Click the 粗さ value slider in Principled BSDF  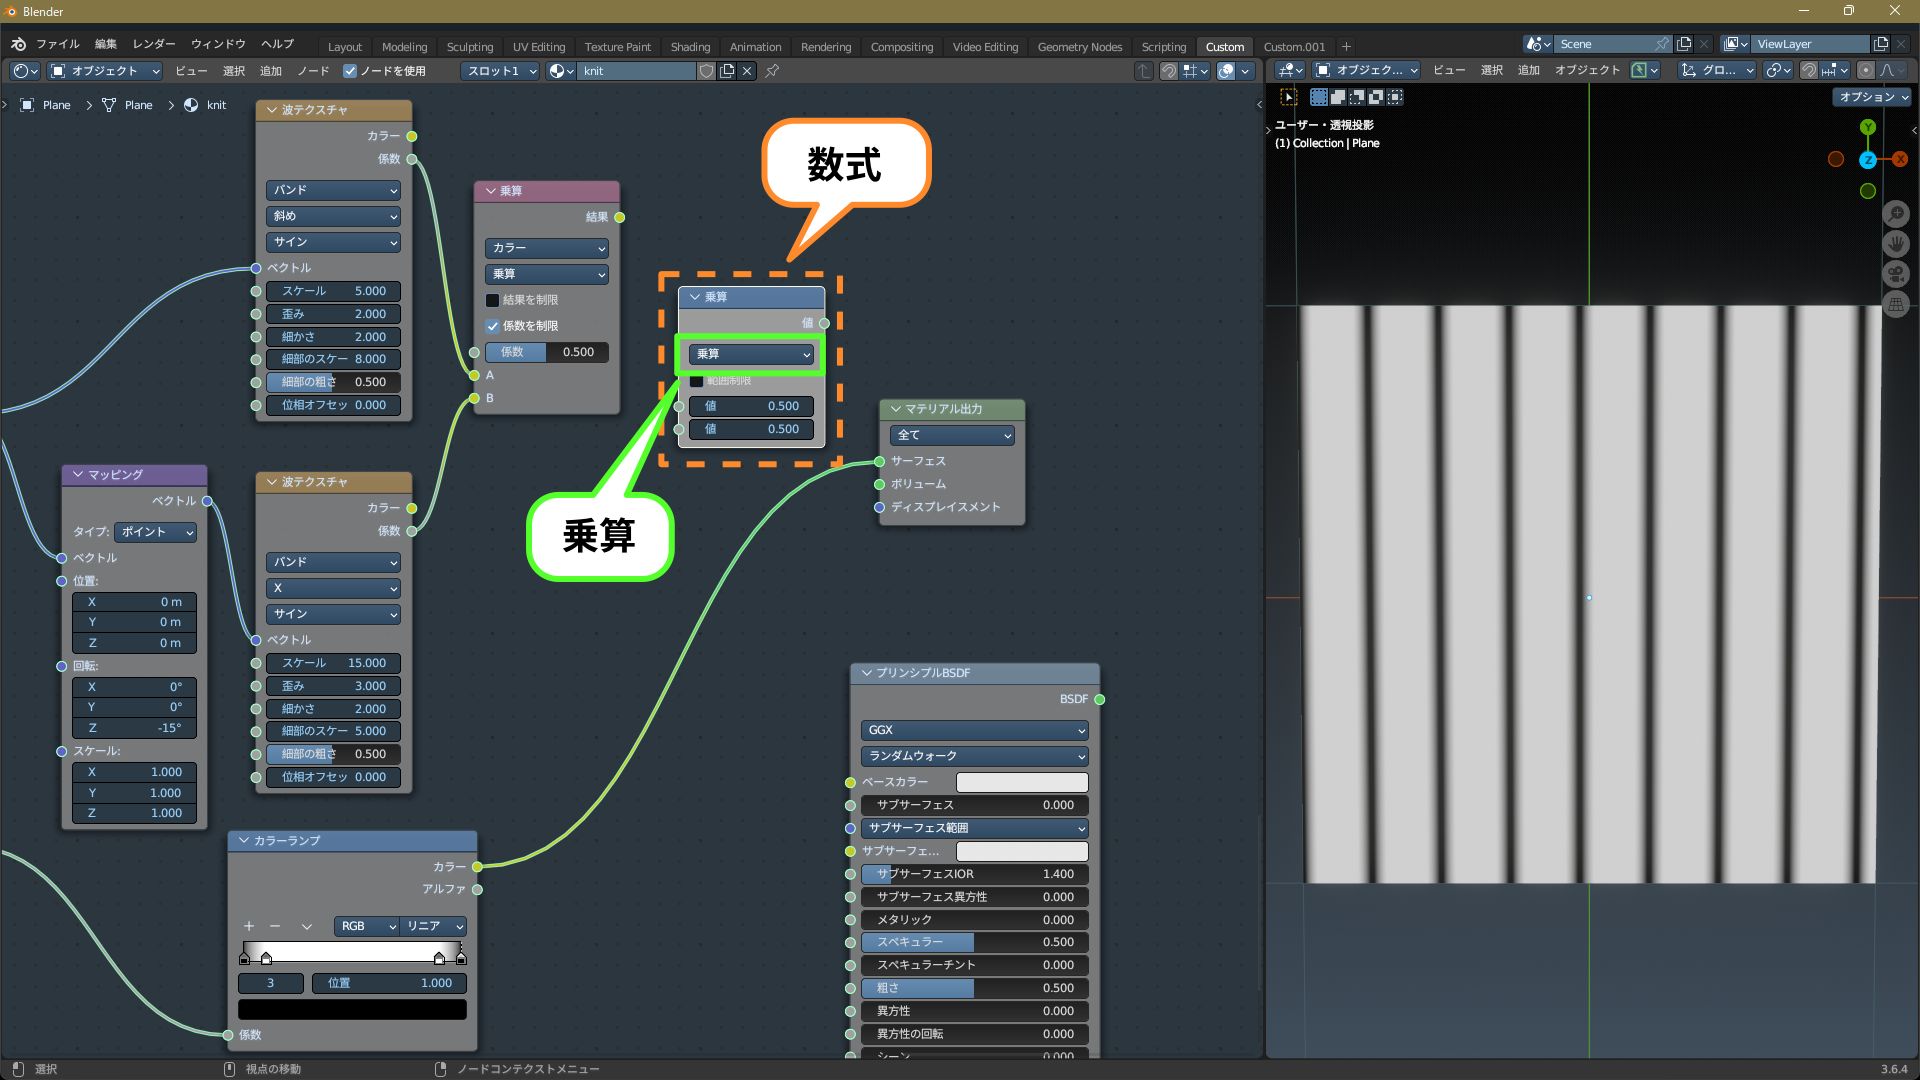tap(973, 988)
